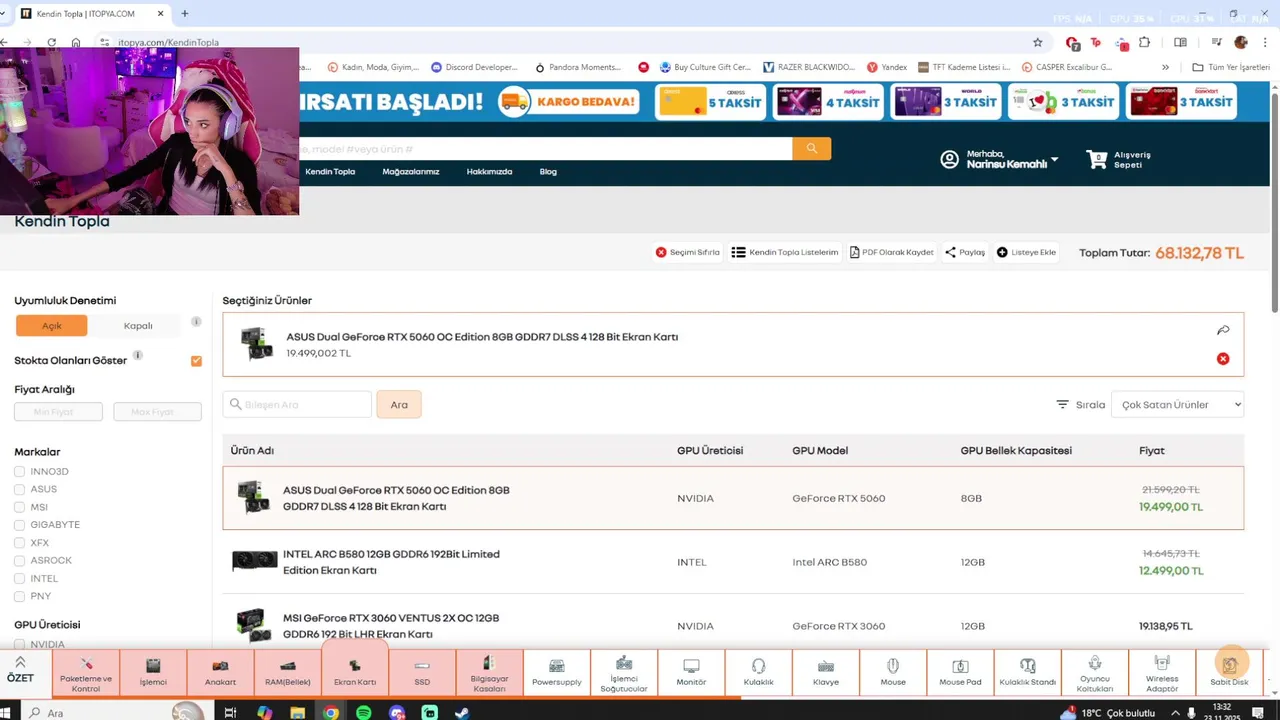Open the Klavye category
The width and height of the screenshot is (1280, 720).
coord(826,675)
